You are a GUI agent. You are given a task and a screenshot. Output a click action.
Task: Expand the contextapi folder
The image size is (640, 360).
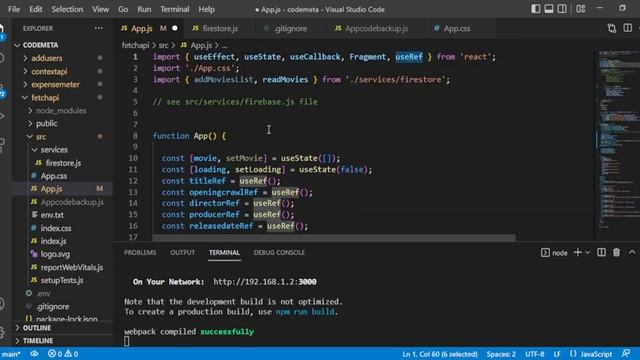pos(49,71)
